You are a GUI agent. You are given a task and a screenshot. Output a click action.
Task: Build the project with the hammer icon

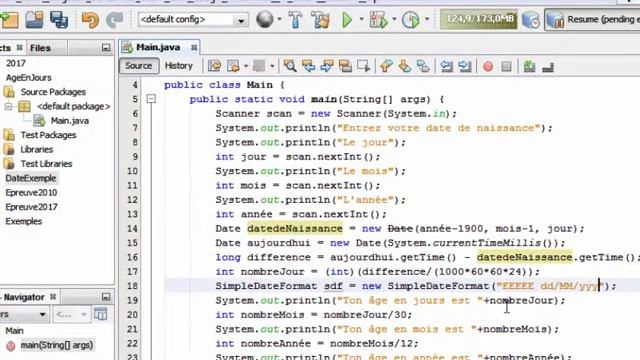[x=295, y=19]
